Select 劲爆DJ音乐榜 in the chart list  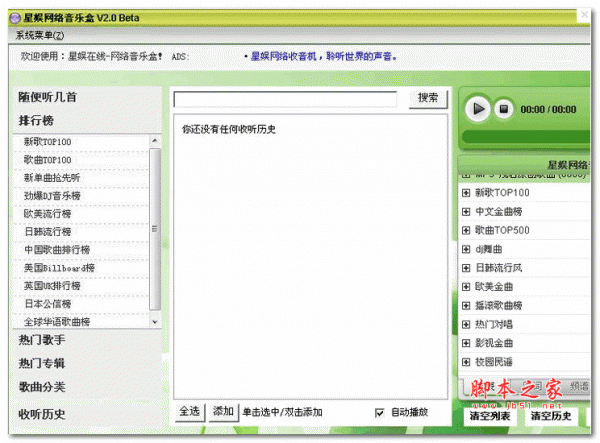[52, 196]
